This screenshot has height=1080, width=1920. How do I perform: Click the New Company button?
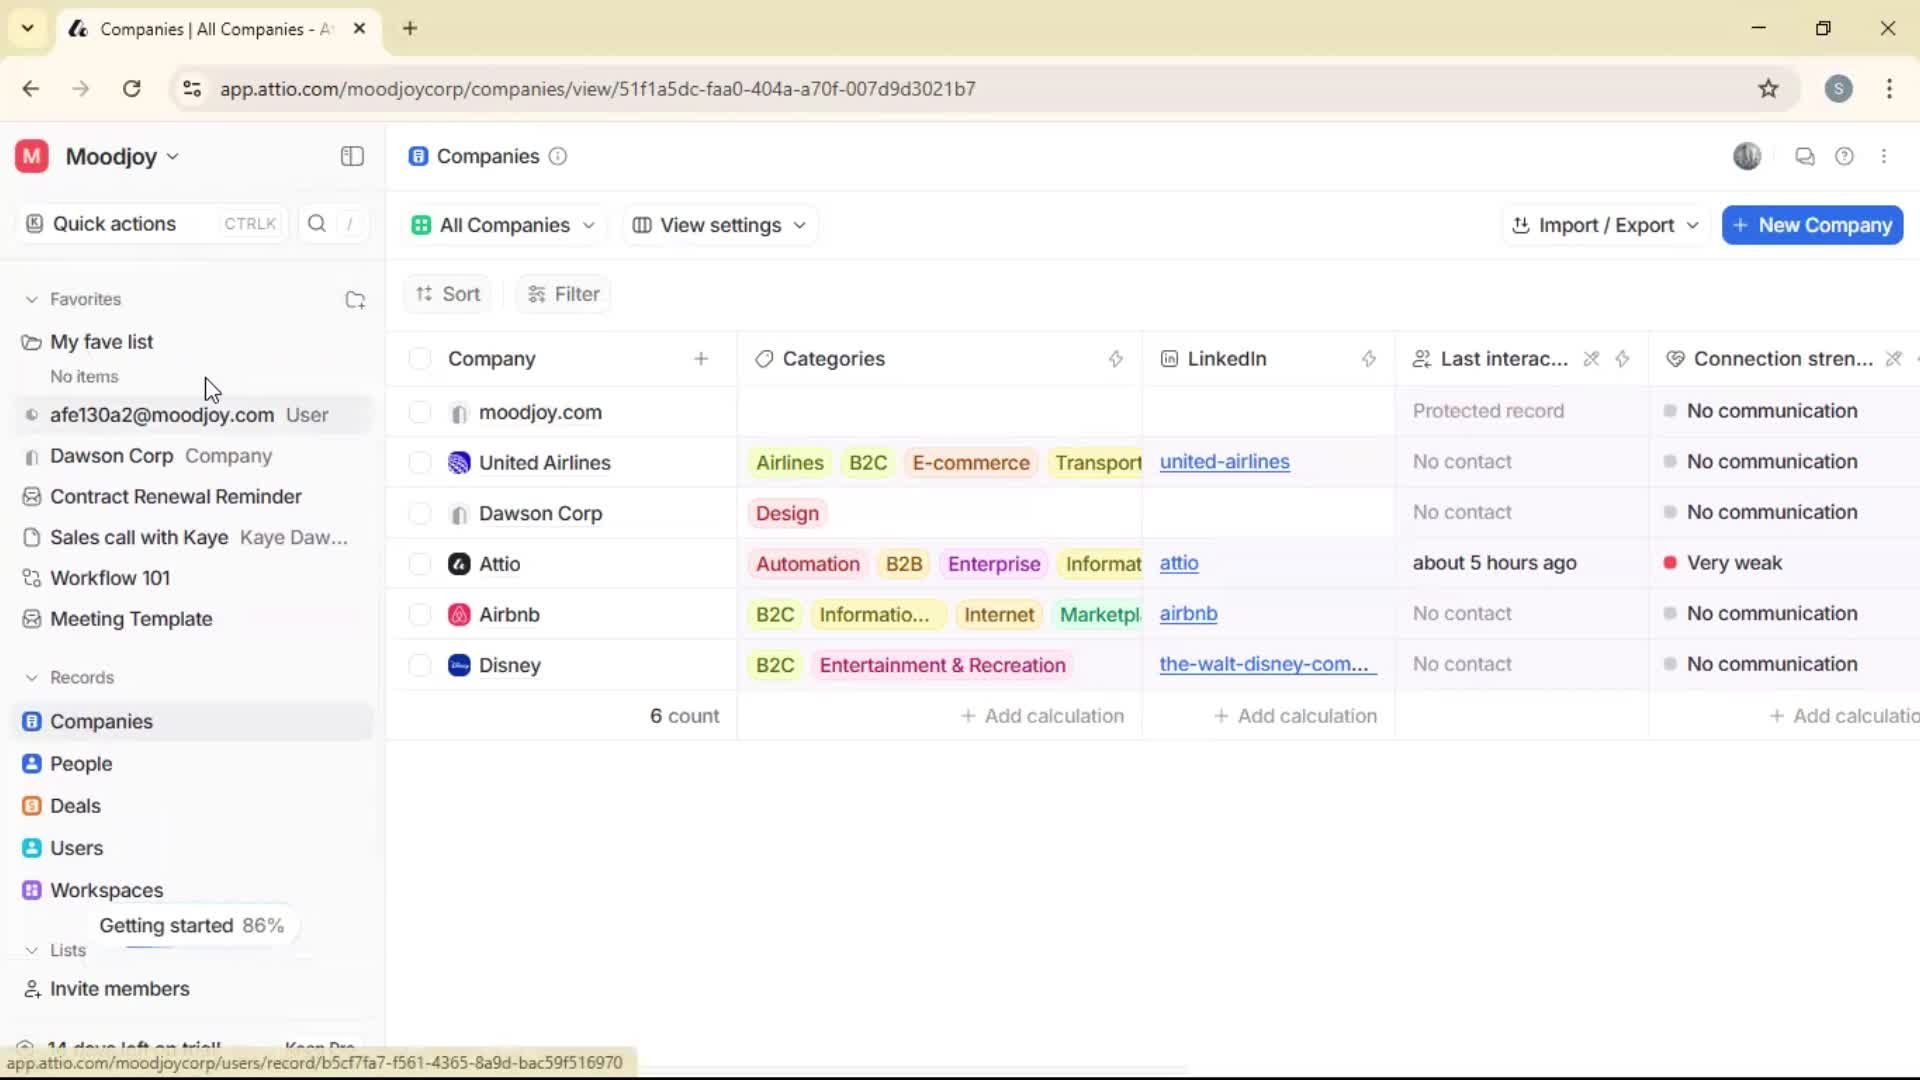click(1811, 225)
